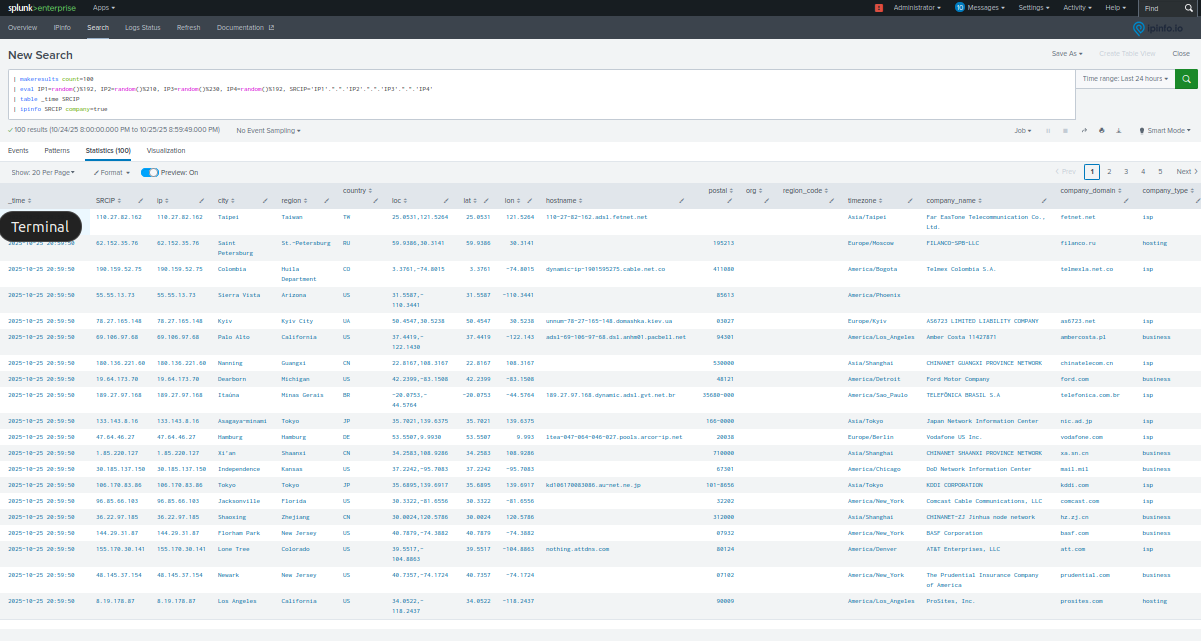Click the red error indicator in the top bar
1201x641 pixels.
(x=880, y=7)
